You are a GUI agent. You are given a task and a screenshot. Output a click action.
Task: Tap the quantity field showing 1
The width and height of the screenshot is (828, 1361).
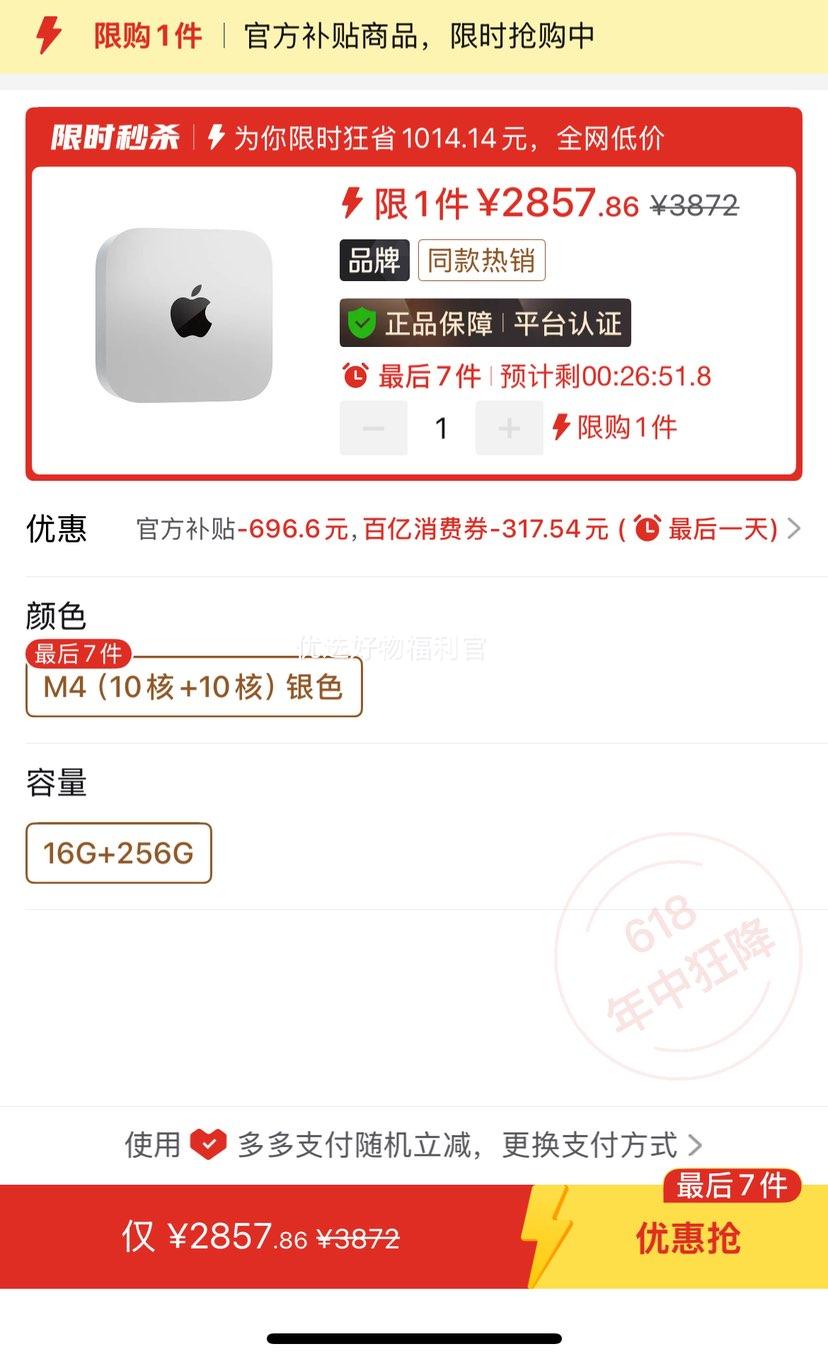441,428
